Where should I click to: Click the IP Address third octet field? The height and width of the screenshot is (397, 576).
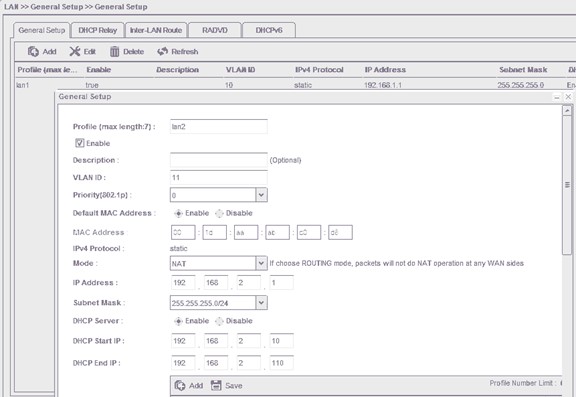click(249, 283)
